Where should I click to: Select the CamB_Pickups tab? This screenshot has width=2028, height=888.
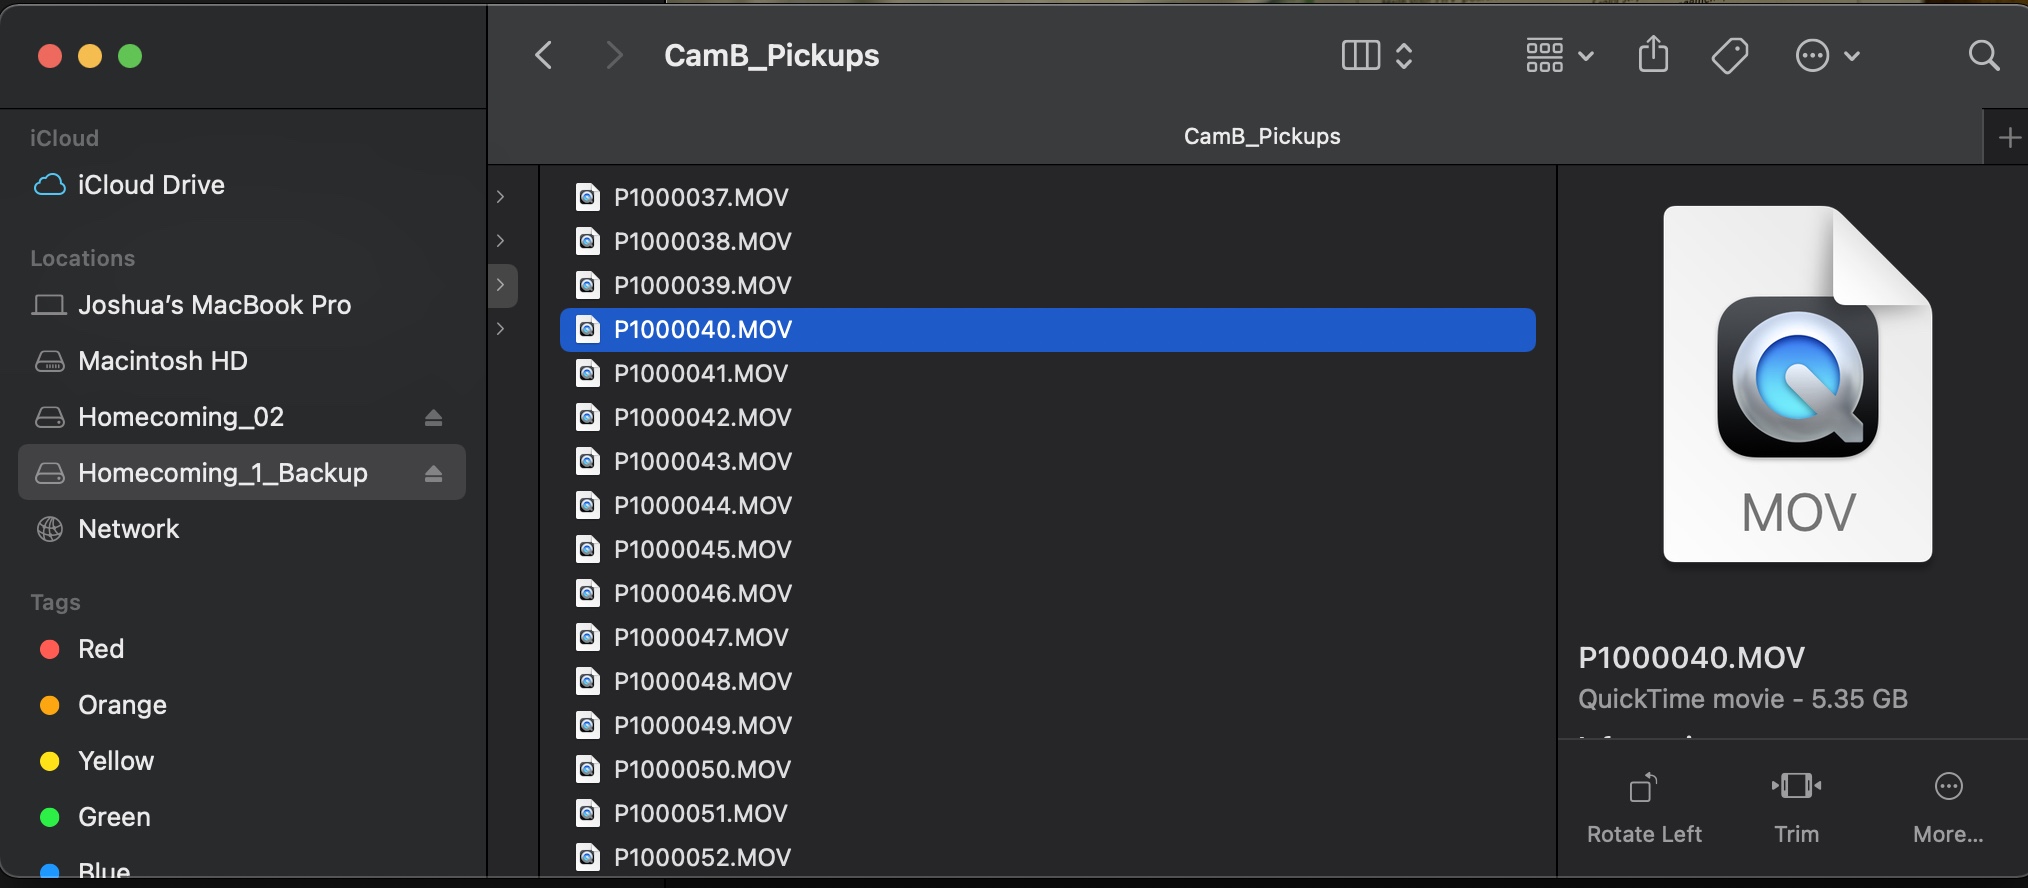[1262, 136]
